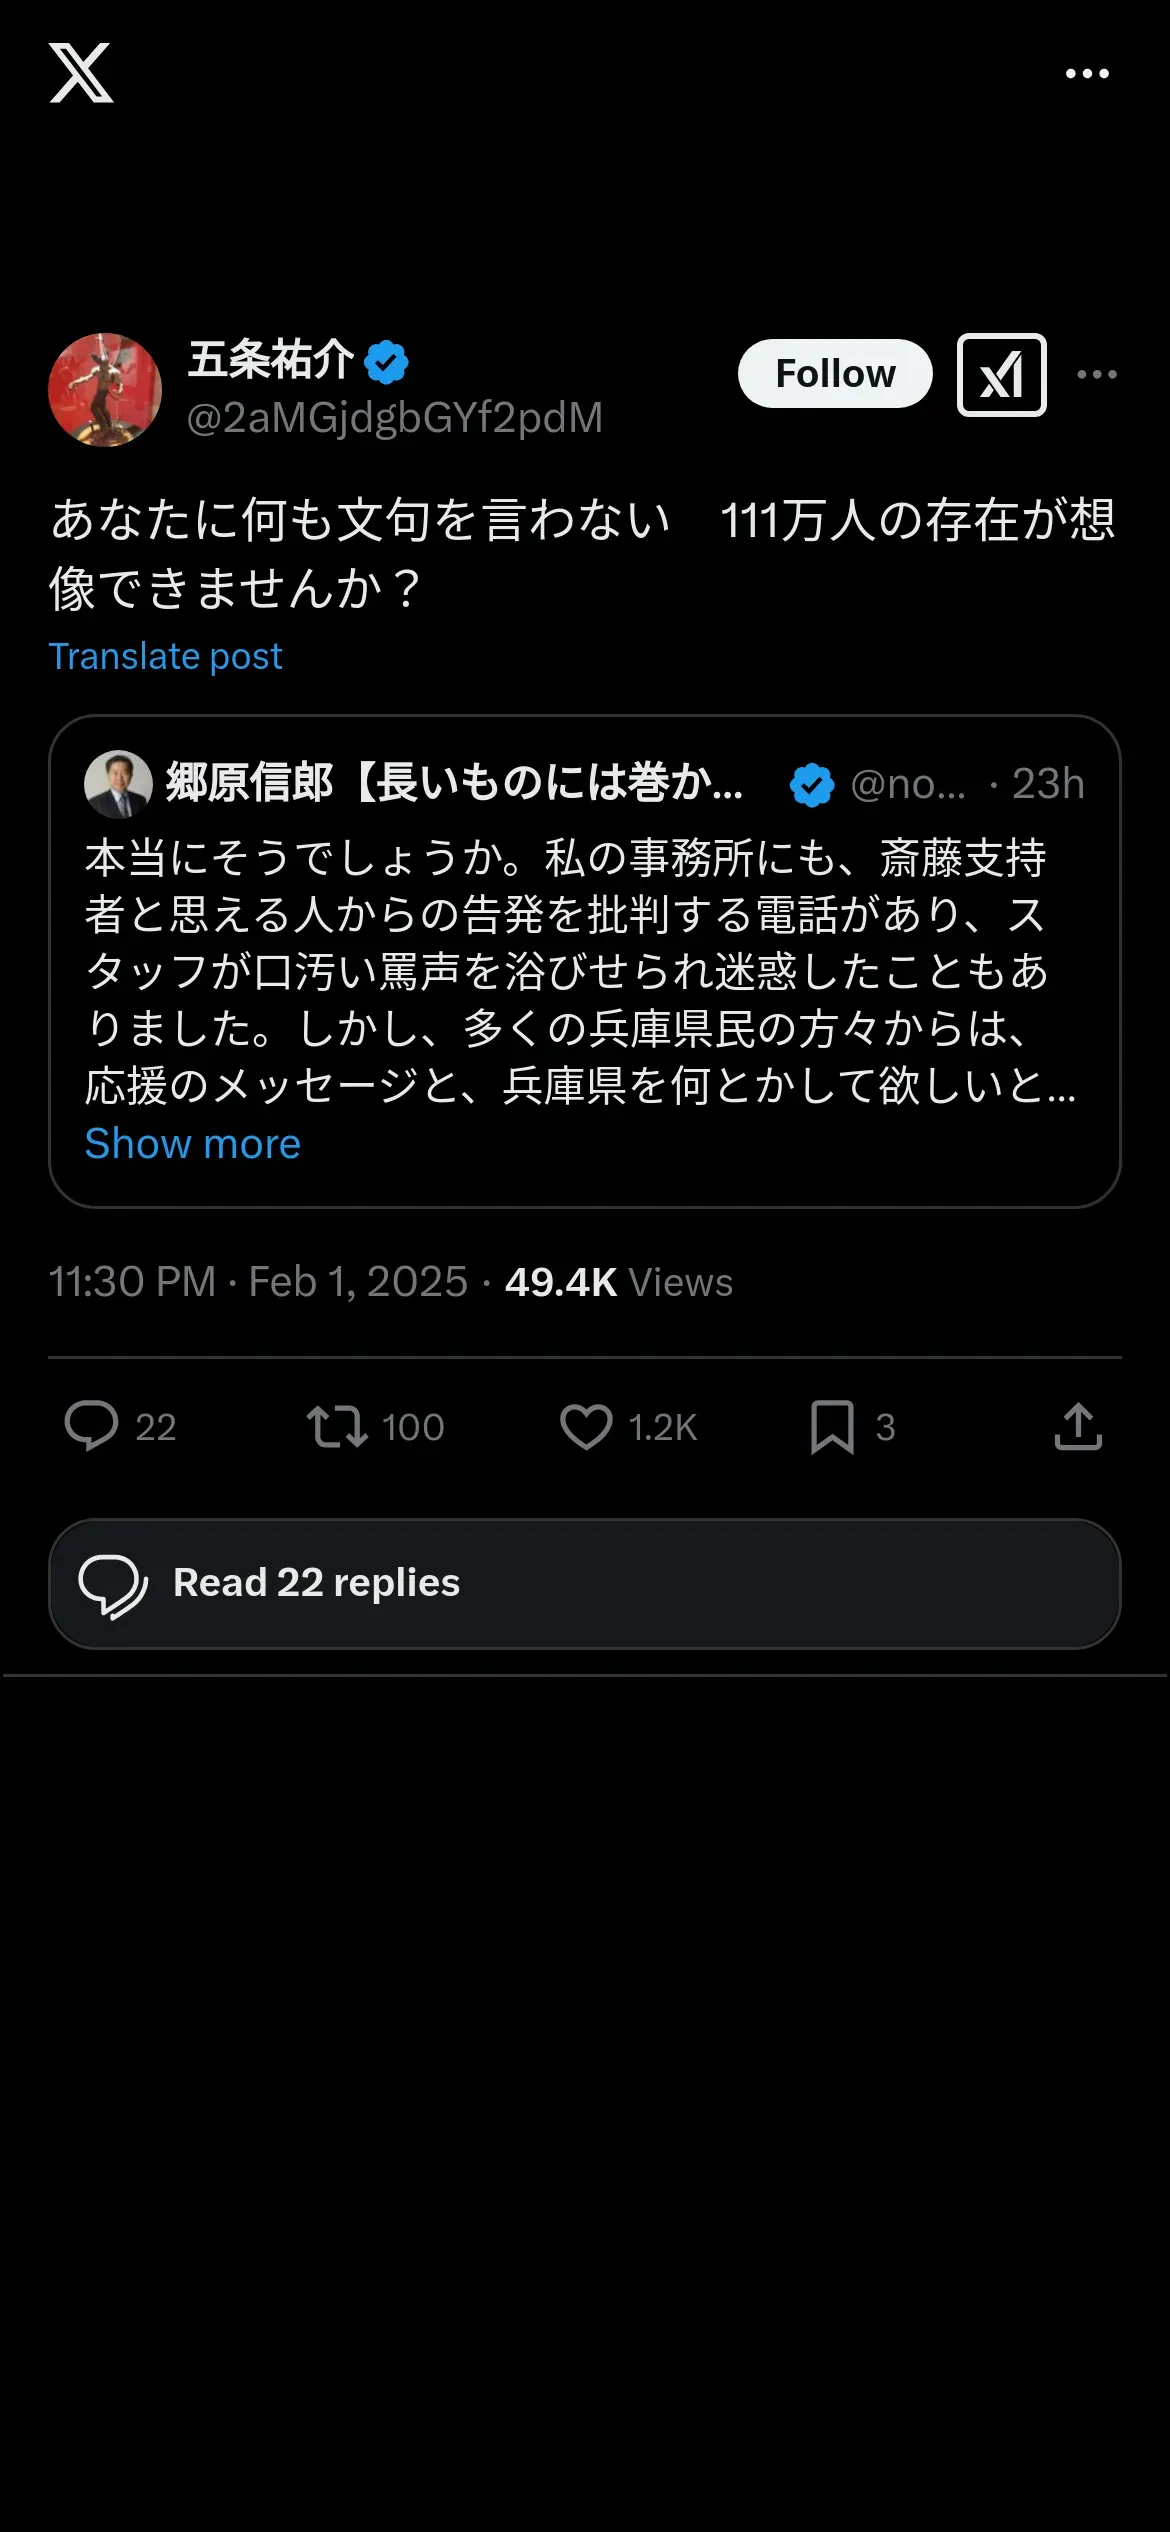Screen dimensions: 1170x2532
Task: Click the reply speech bubble icon
Action: click(91, 1426)
